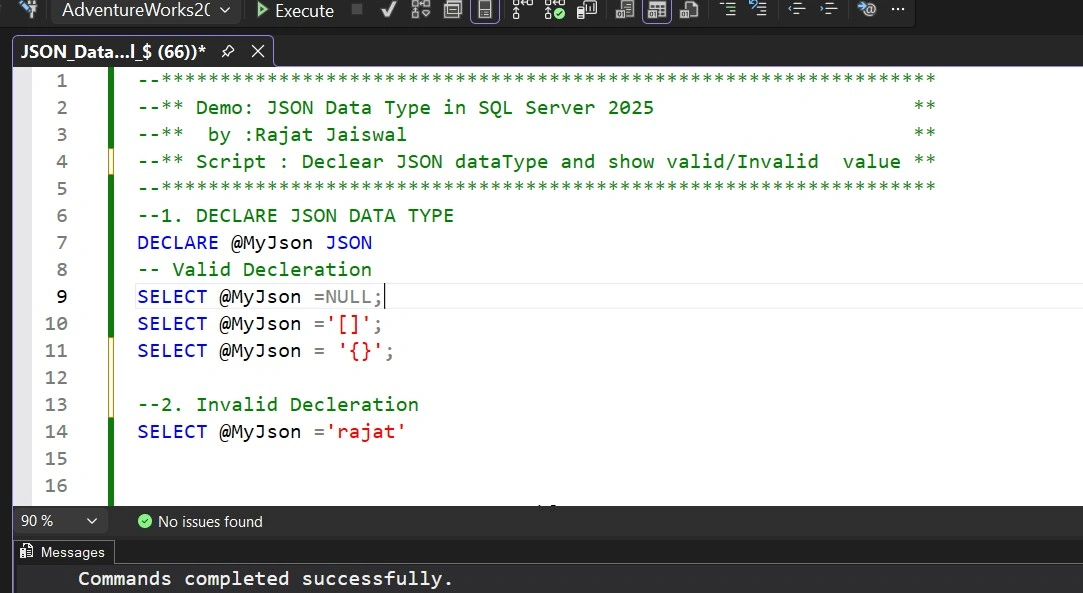Image resolution: width=1083 pixels, height=593 pixels.
Task: Specify values for template parameters
Action: 867,9
